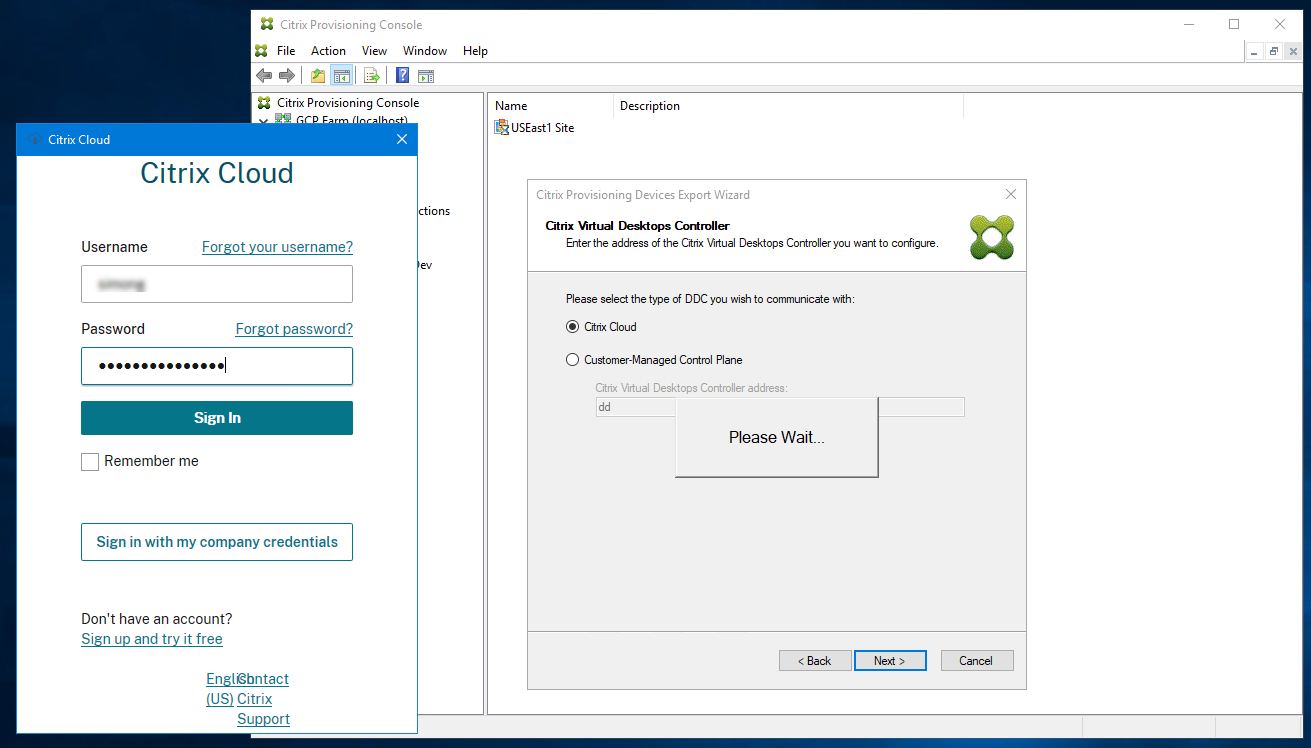Click the GCP Farm server icon in the tree
Screen dimensions: 1311x748
coord(283,120)
